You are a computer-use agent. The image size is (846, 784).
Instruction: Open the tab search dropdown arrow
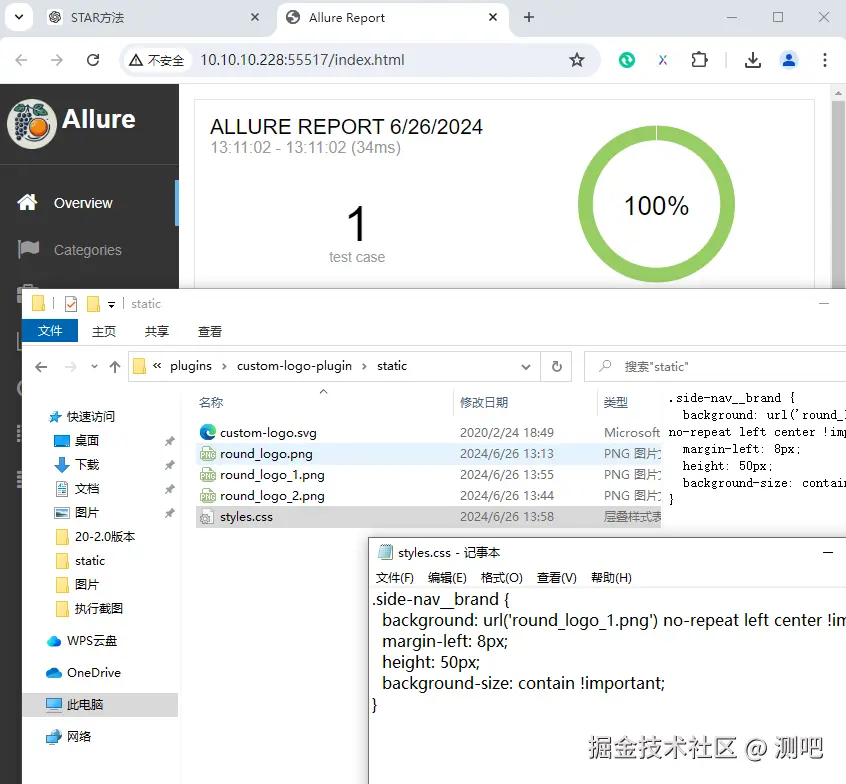[x=19, y=17]
